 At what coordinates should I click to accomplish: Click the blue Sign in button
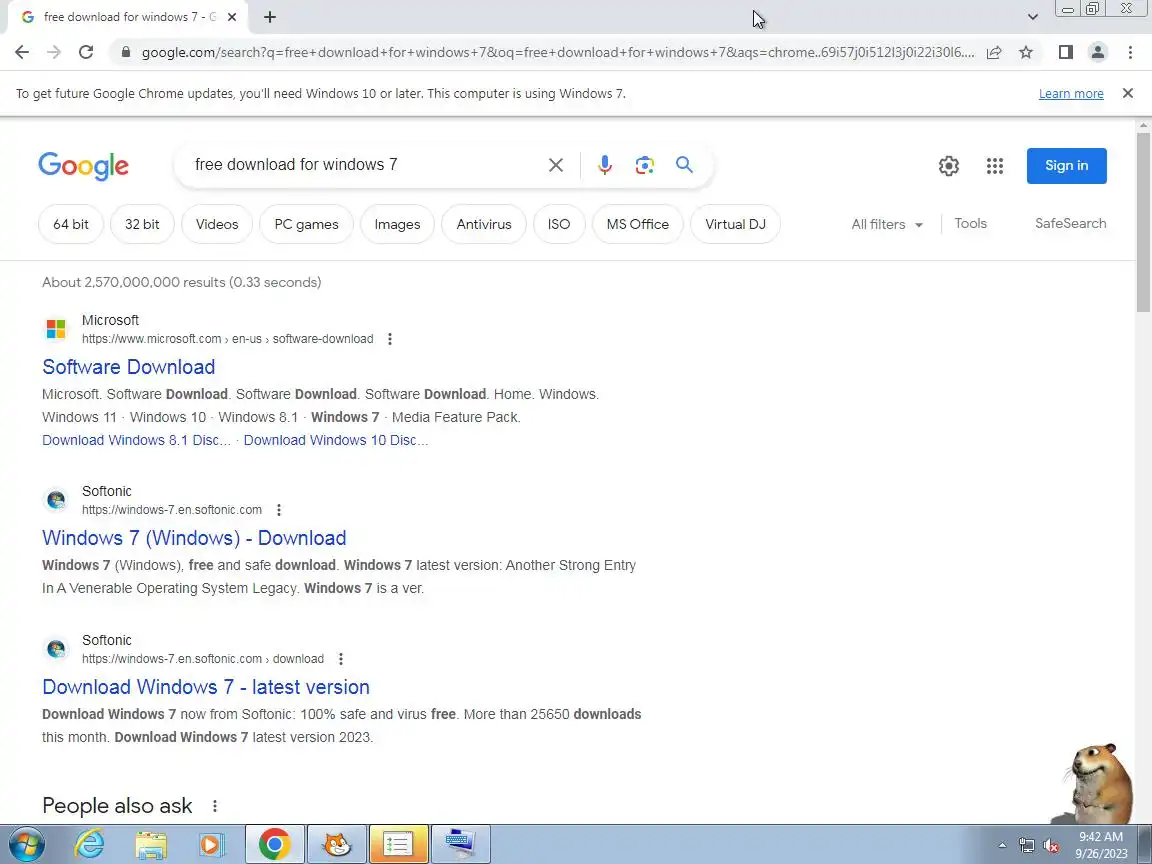point(1066,165)
